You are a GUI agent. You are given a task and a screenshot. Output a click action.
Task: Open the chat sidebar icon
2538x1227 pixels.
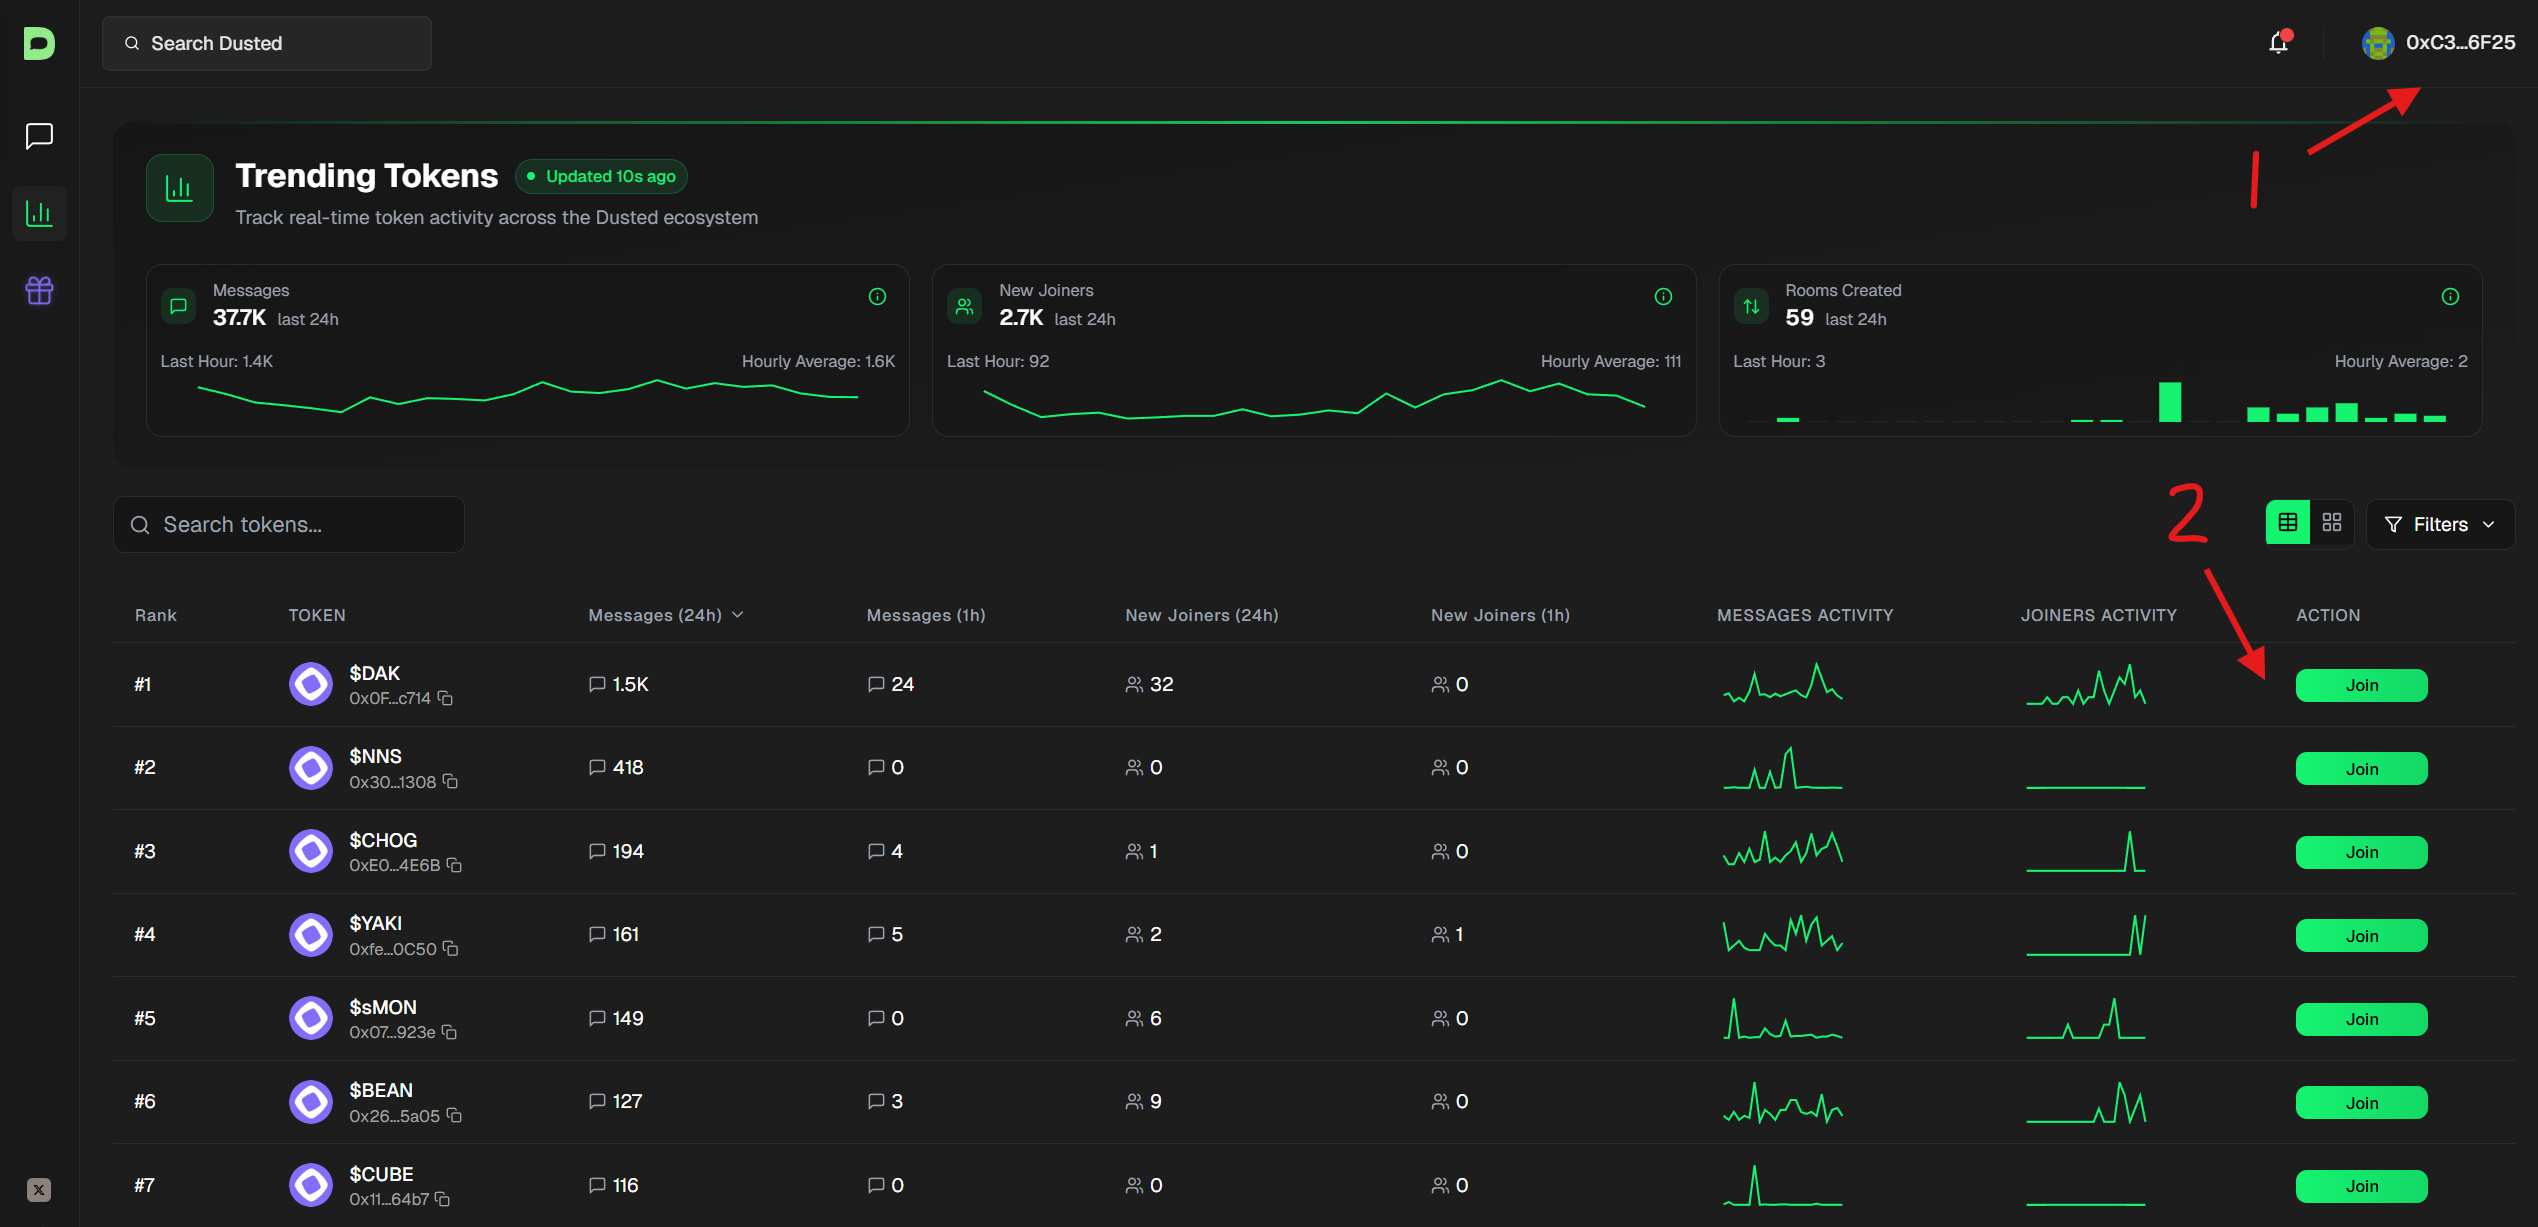(39, 136)
